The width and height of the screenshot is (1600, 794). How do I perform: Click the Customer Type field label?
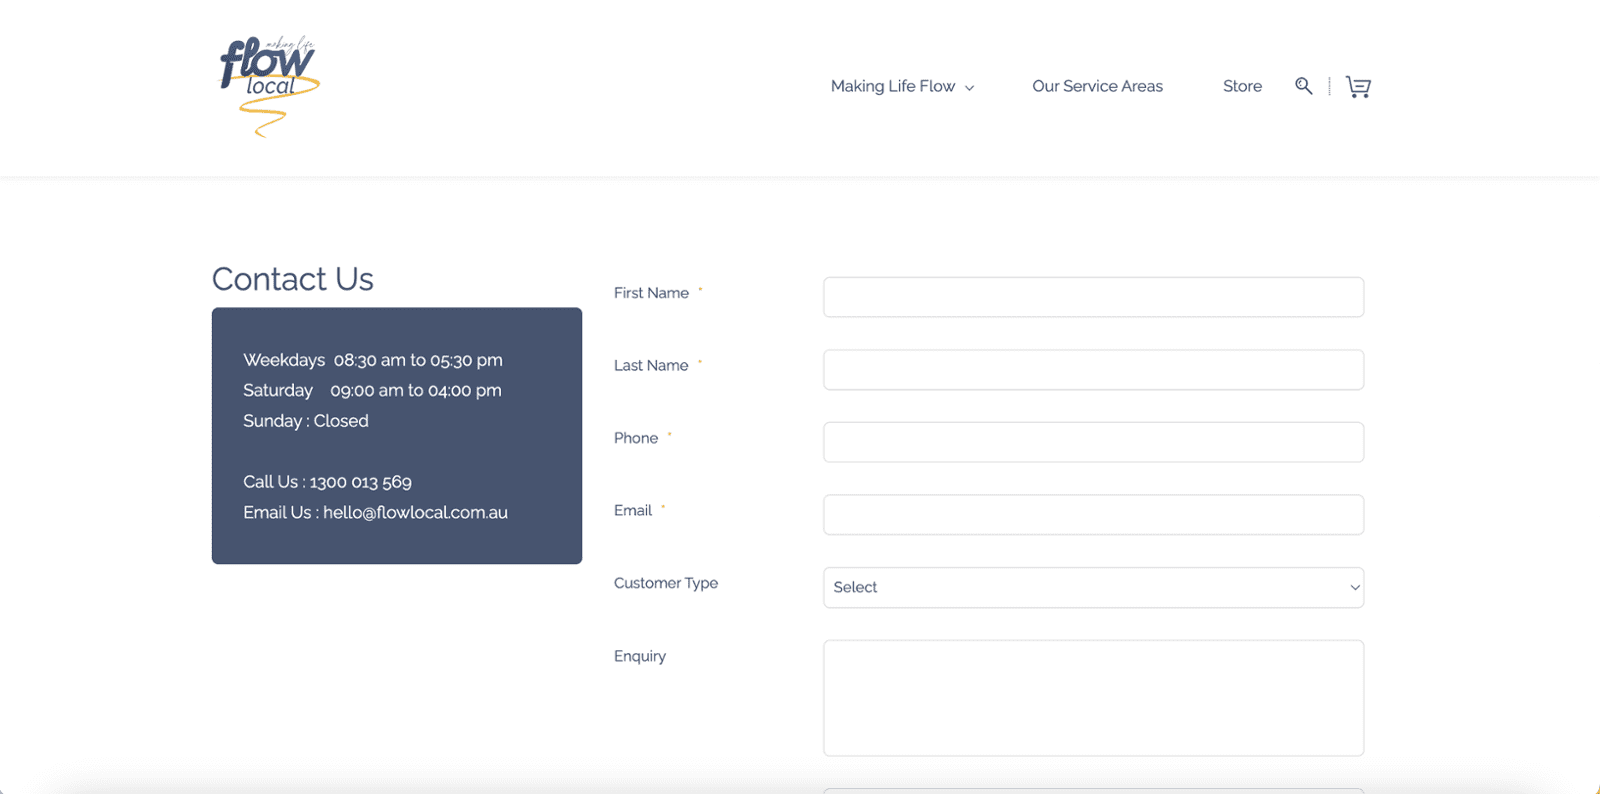(x=666, y=583)
